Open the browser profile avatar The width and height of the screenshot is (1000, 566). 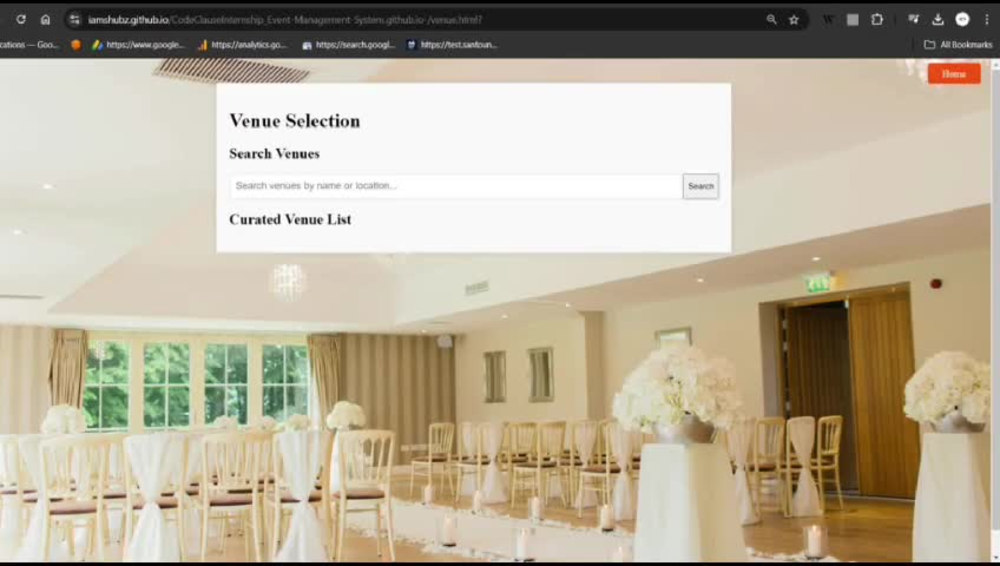pos(962,20)
